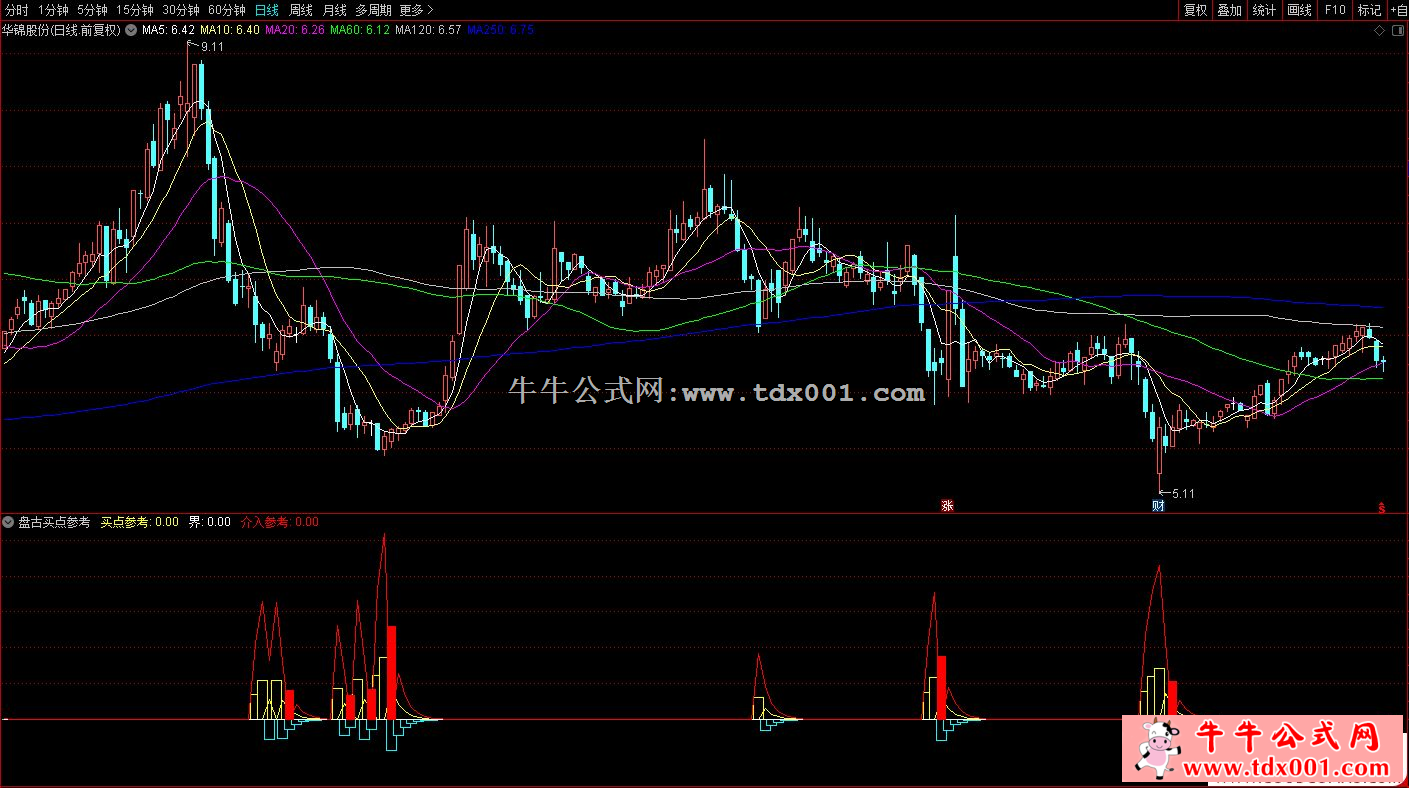Select the 30分钟 period tab
Screen dimensions: 1409x788
point(180,10)
